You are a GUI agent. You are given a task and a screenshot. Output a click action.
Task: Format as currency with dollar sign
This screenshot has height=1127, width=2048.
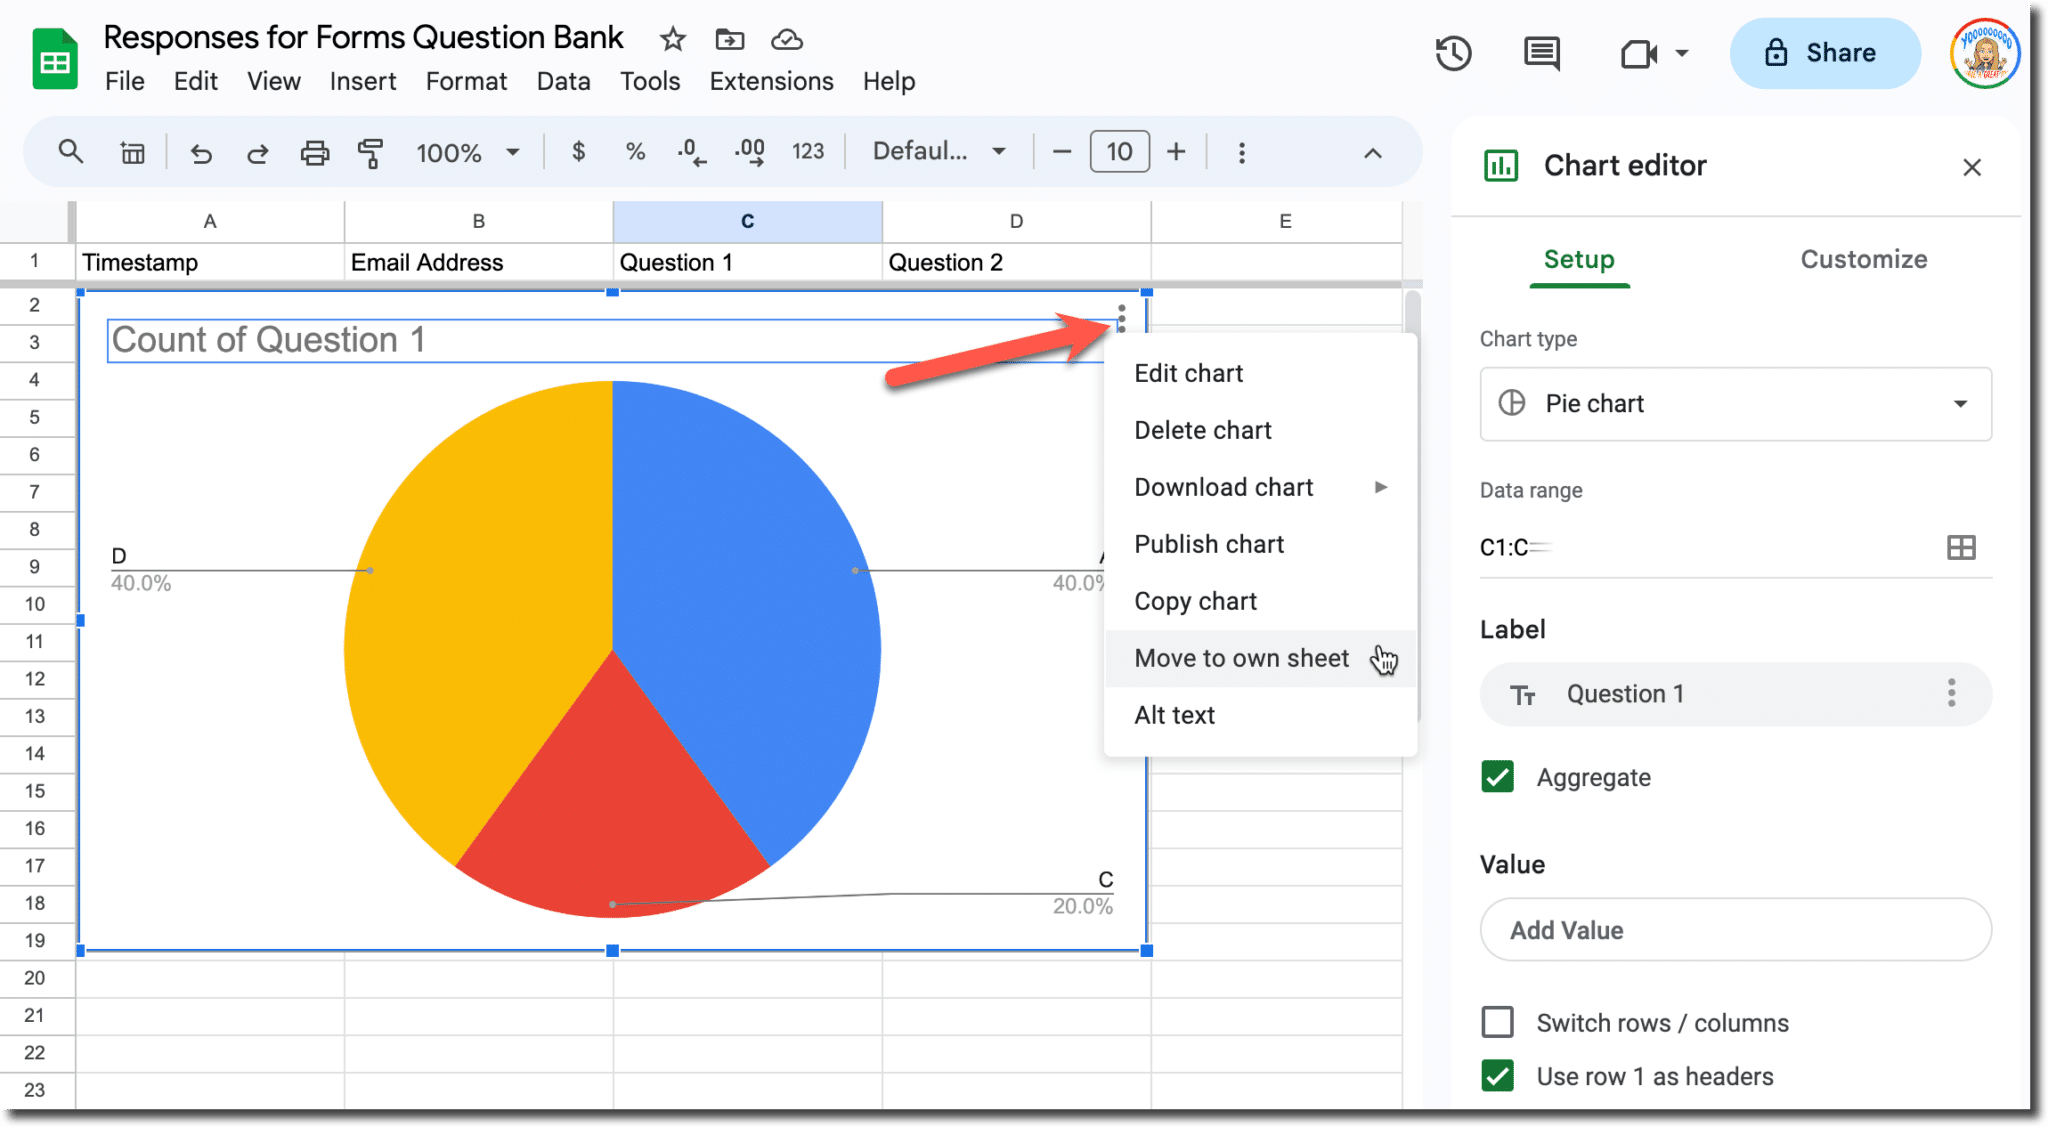tap(578, 152)
